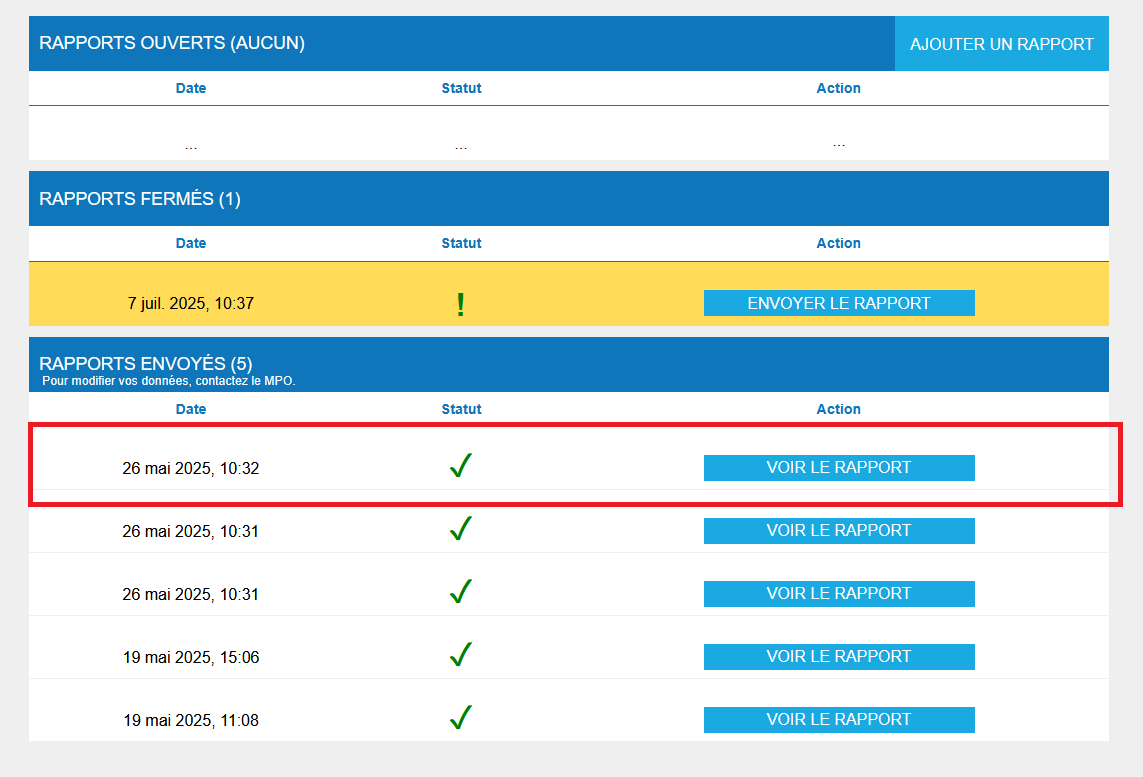This screenshot has height=777, width=1143.
Task: Click the green checkmark for the highlighted report
Action: pos(460,465)
